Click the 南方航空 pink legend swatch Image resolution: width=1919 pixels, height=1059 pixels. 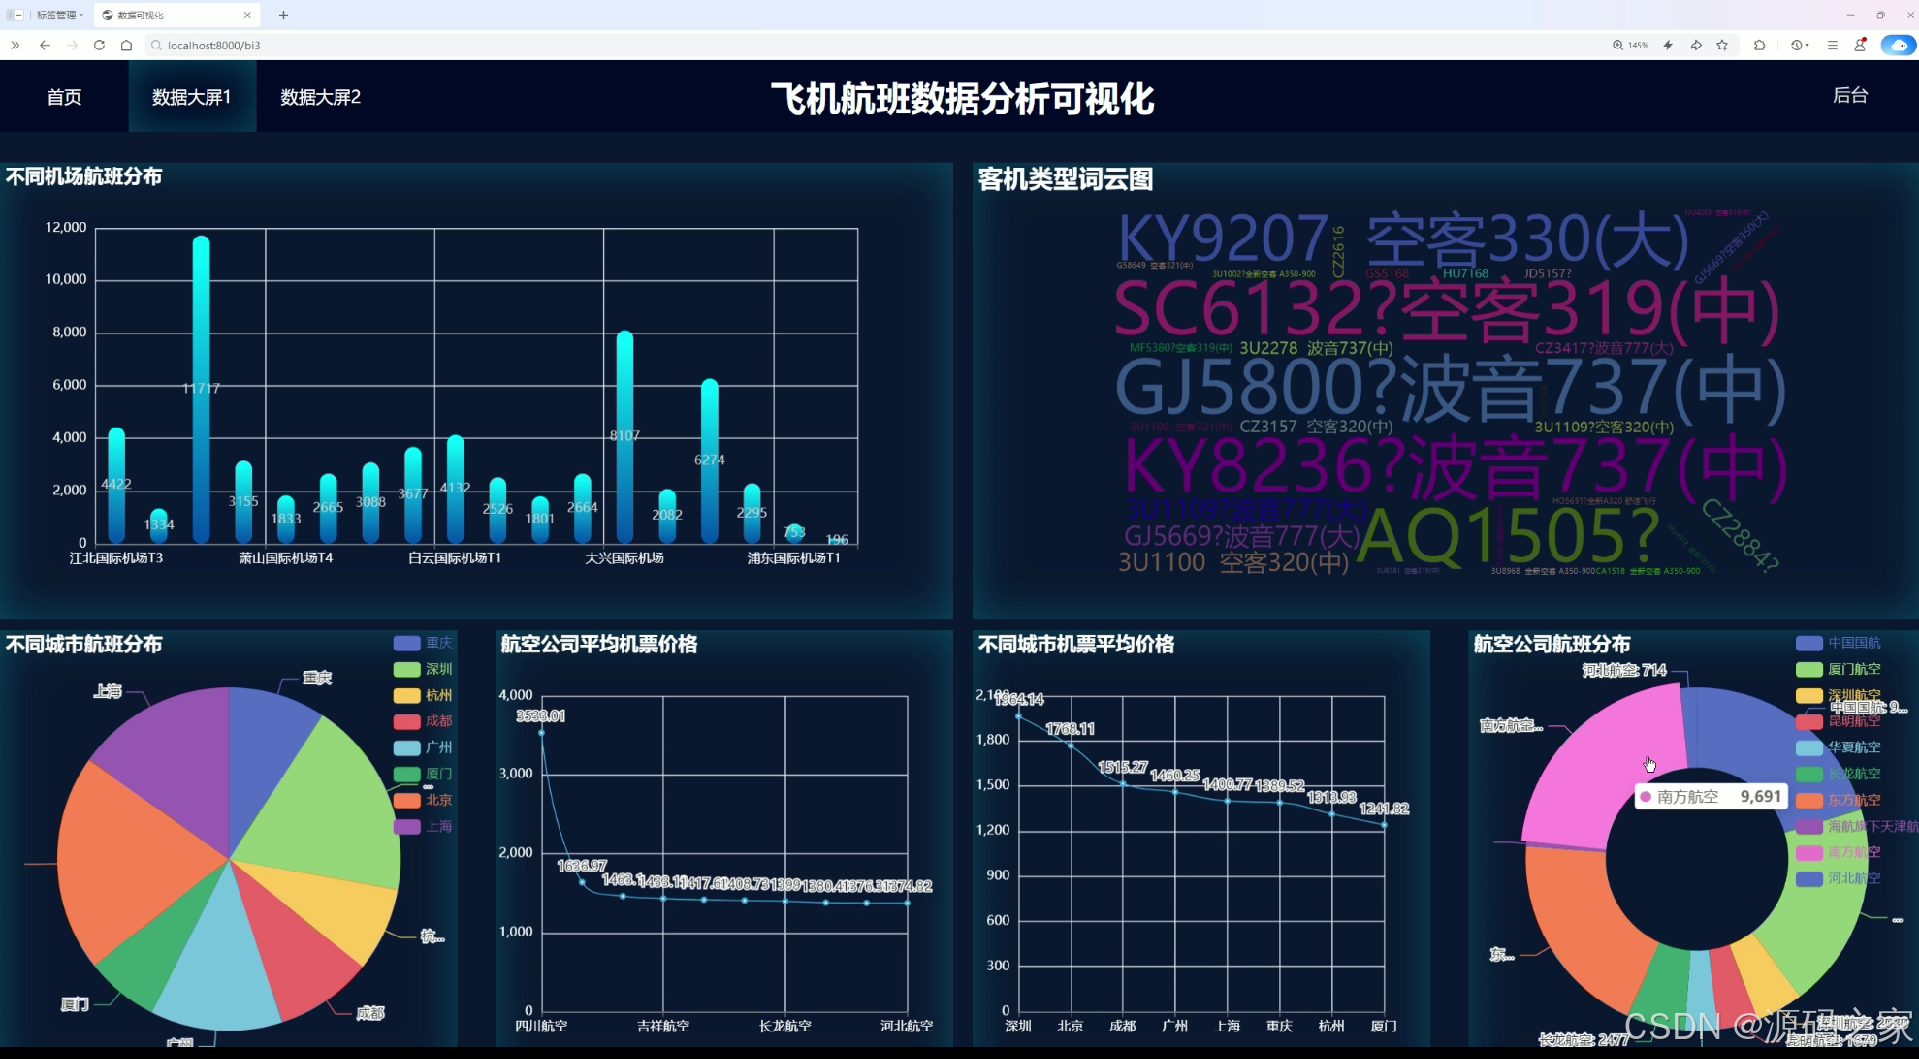coord(1809,852)
